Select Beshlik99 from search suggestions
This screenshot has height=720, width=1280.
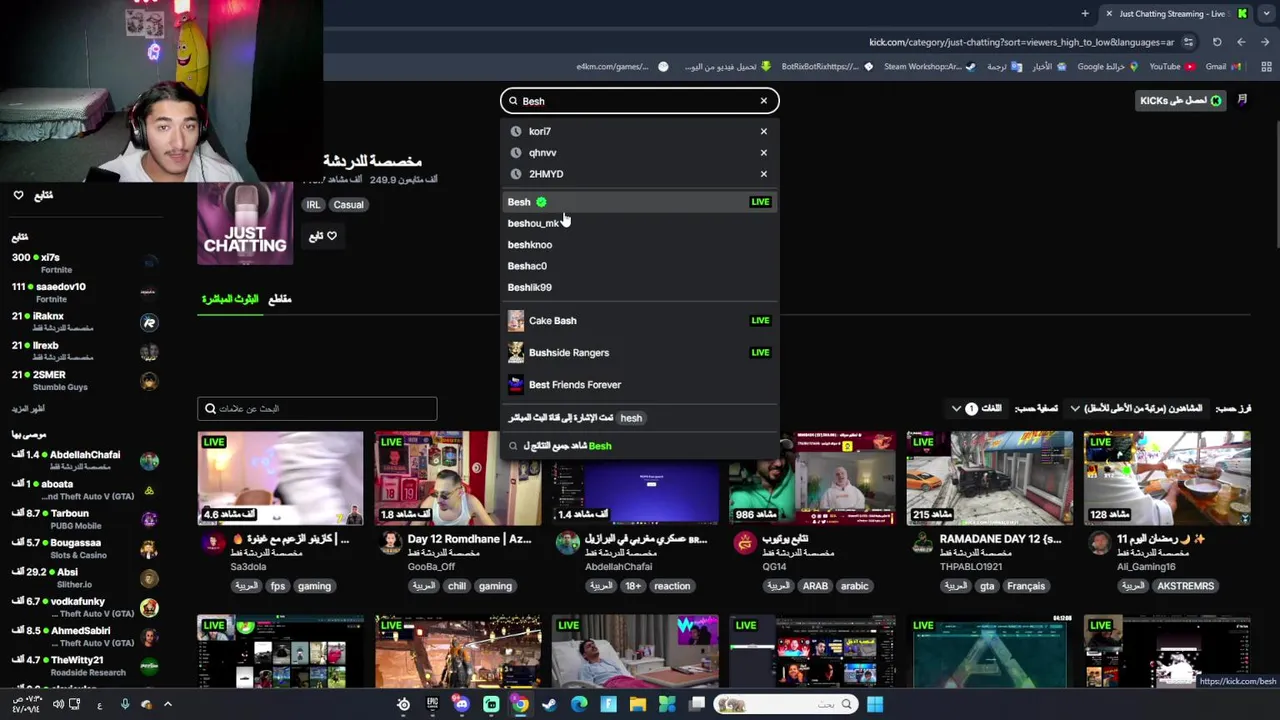tap(639, 287)
